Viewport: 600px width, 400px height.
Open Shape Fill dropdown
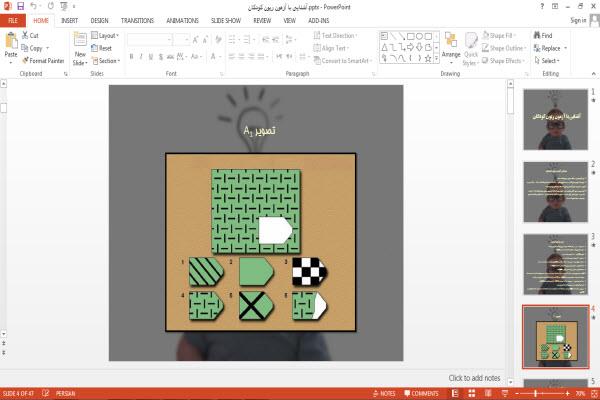(498, 36)
